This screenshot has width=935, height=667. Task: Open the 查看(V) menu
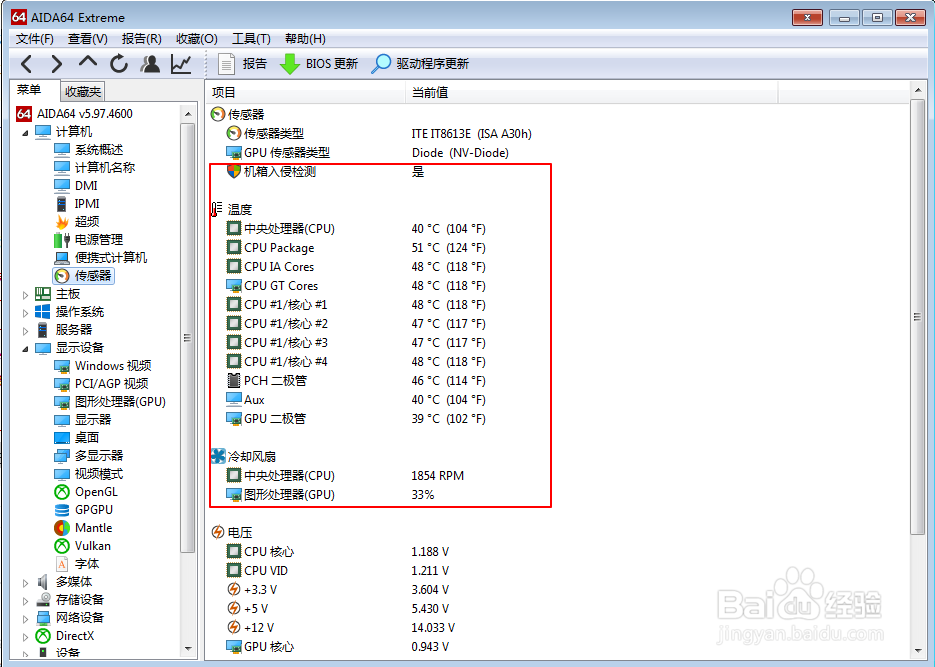88,39
